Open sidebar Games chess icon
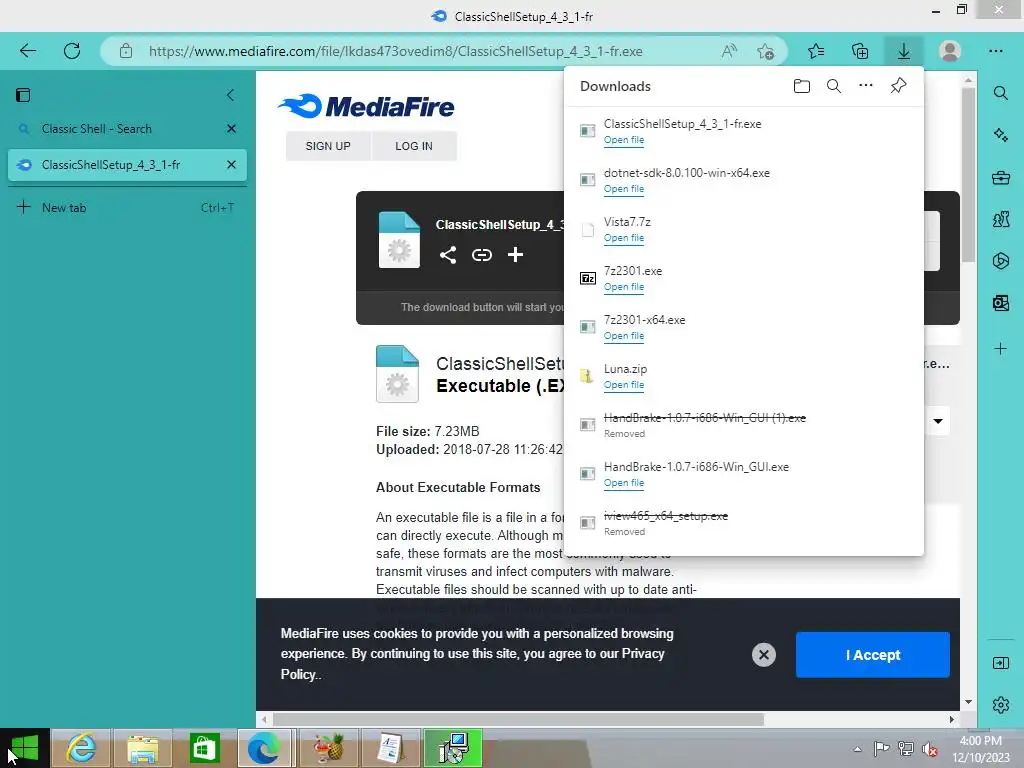The image size is (1024, 768). point(1000,219)
